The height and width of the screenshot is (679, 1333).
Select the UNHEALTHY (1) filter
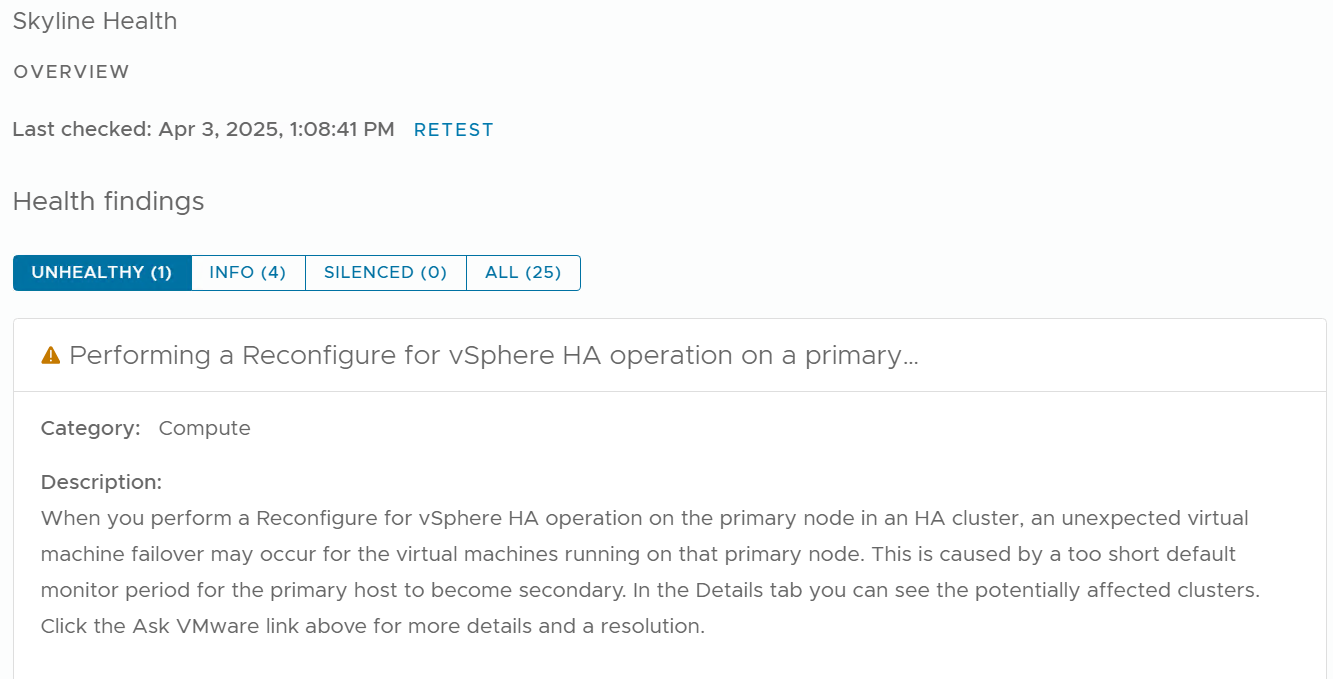point(101,272)
